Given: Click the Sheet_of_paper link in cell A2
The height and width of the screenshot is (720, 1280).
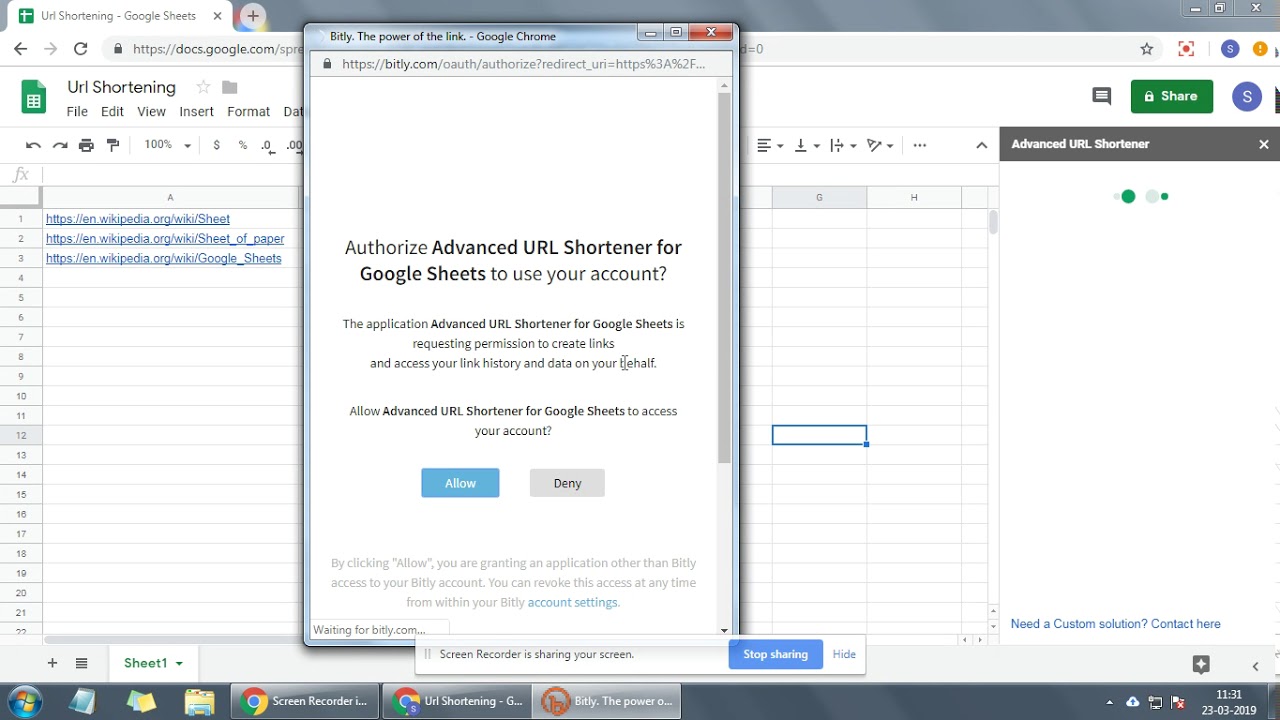Looking at the screenshot, I should (x=165, y=238).
